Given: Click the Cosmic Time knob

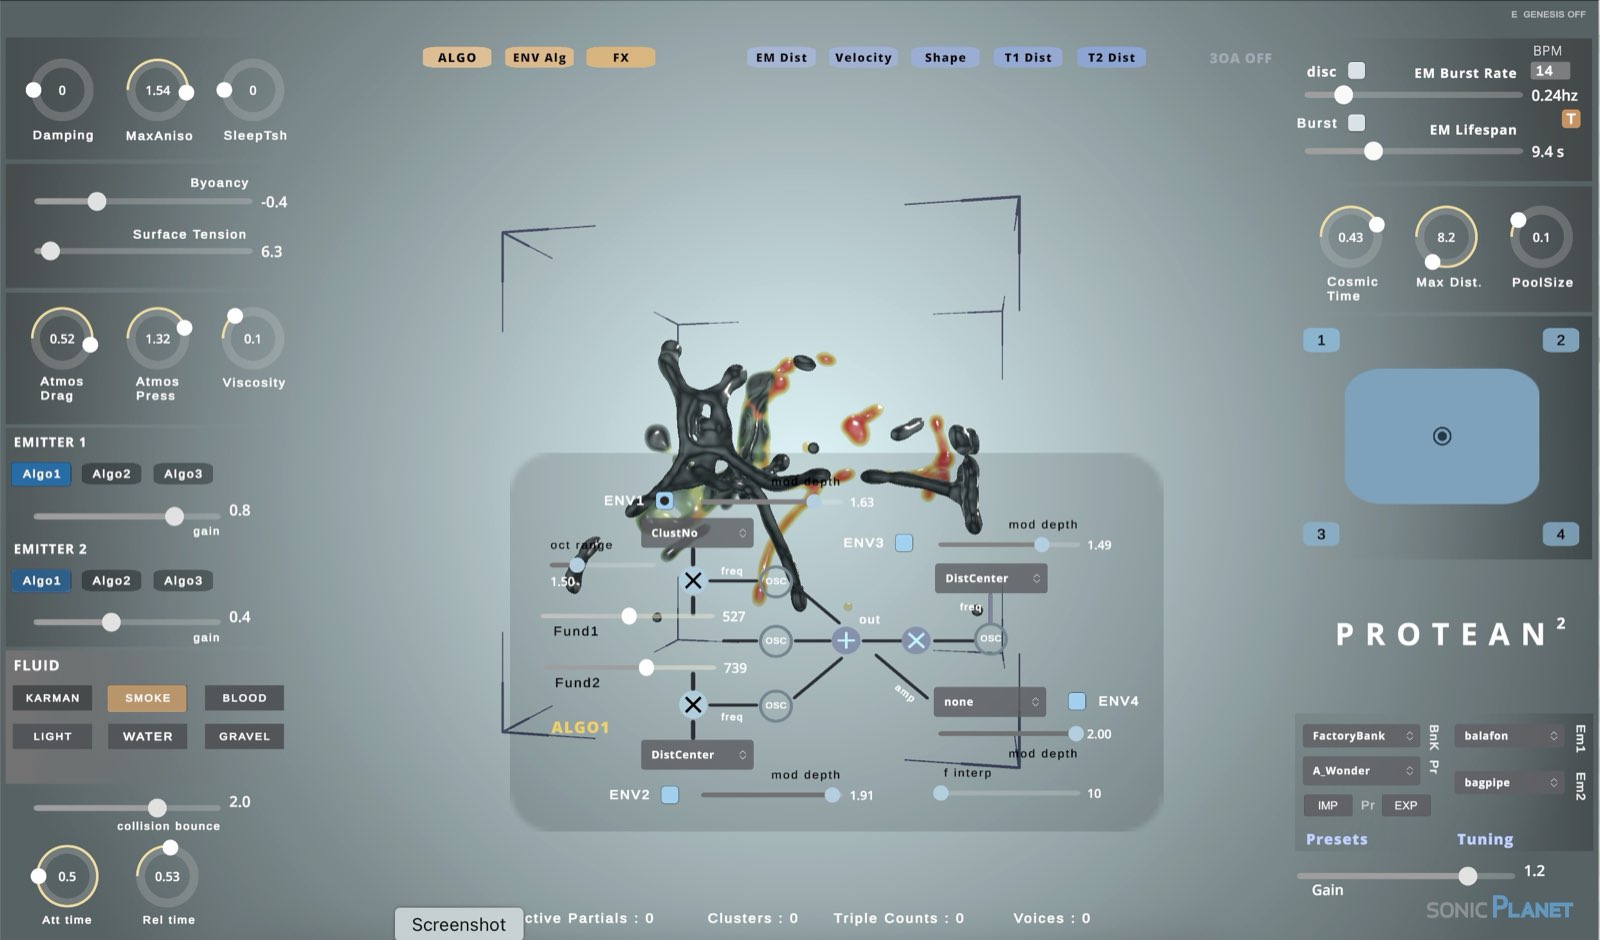Looking at the screenshot, I should coord(1351,238).
